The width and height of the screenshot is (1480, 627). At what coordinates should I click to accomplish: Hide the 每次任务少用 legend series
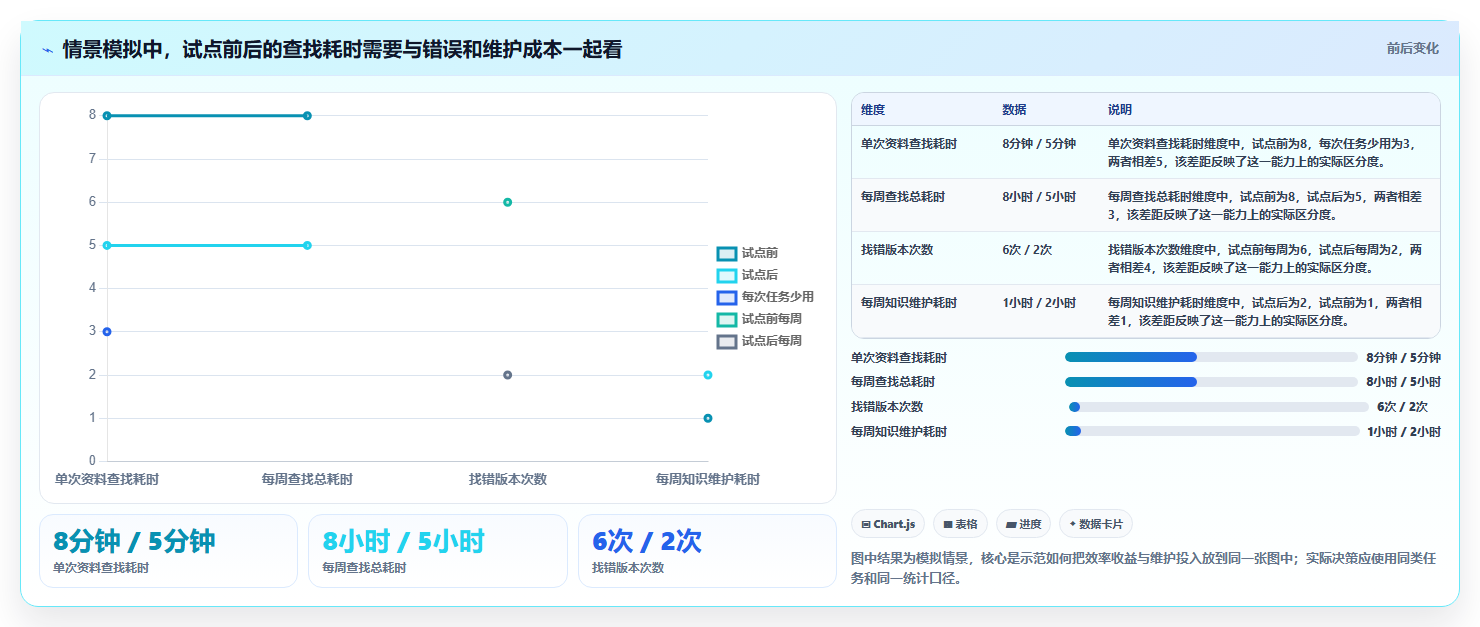(x=765, y=297)
